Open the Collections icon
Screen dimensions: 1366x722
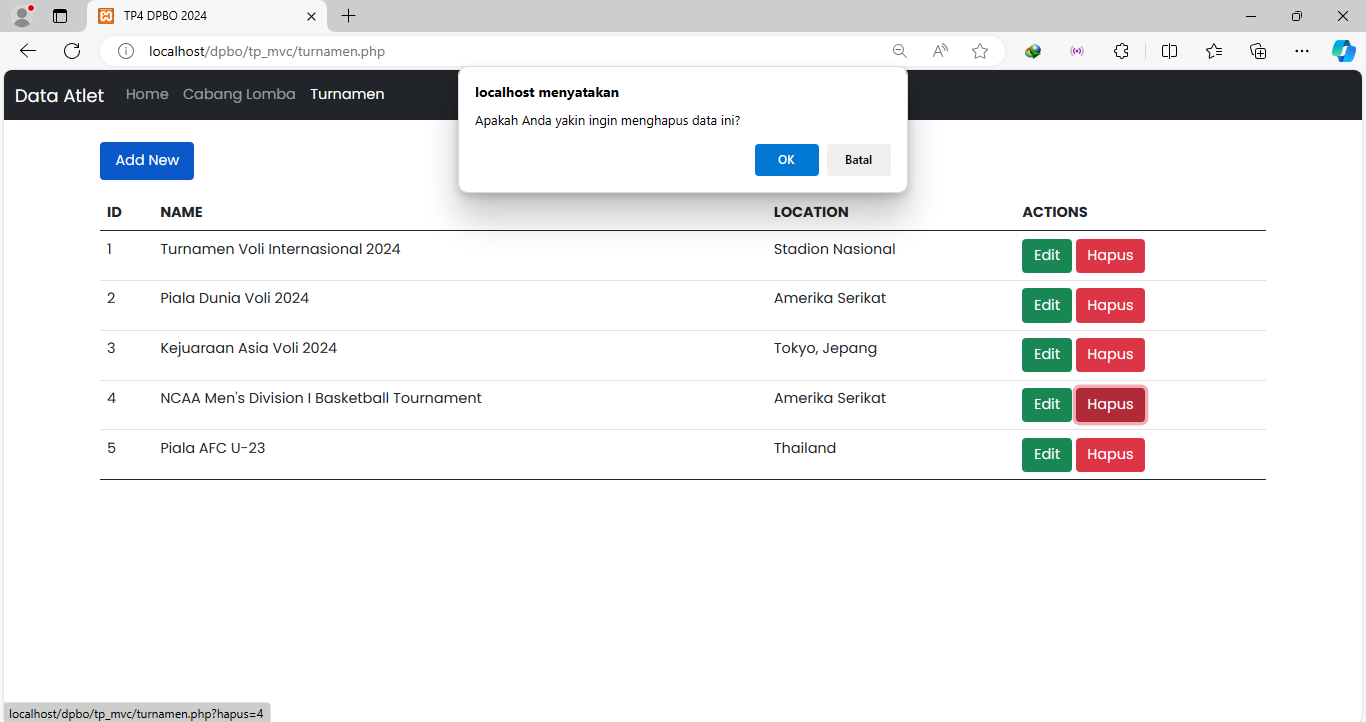pos(1259,51)
